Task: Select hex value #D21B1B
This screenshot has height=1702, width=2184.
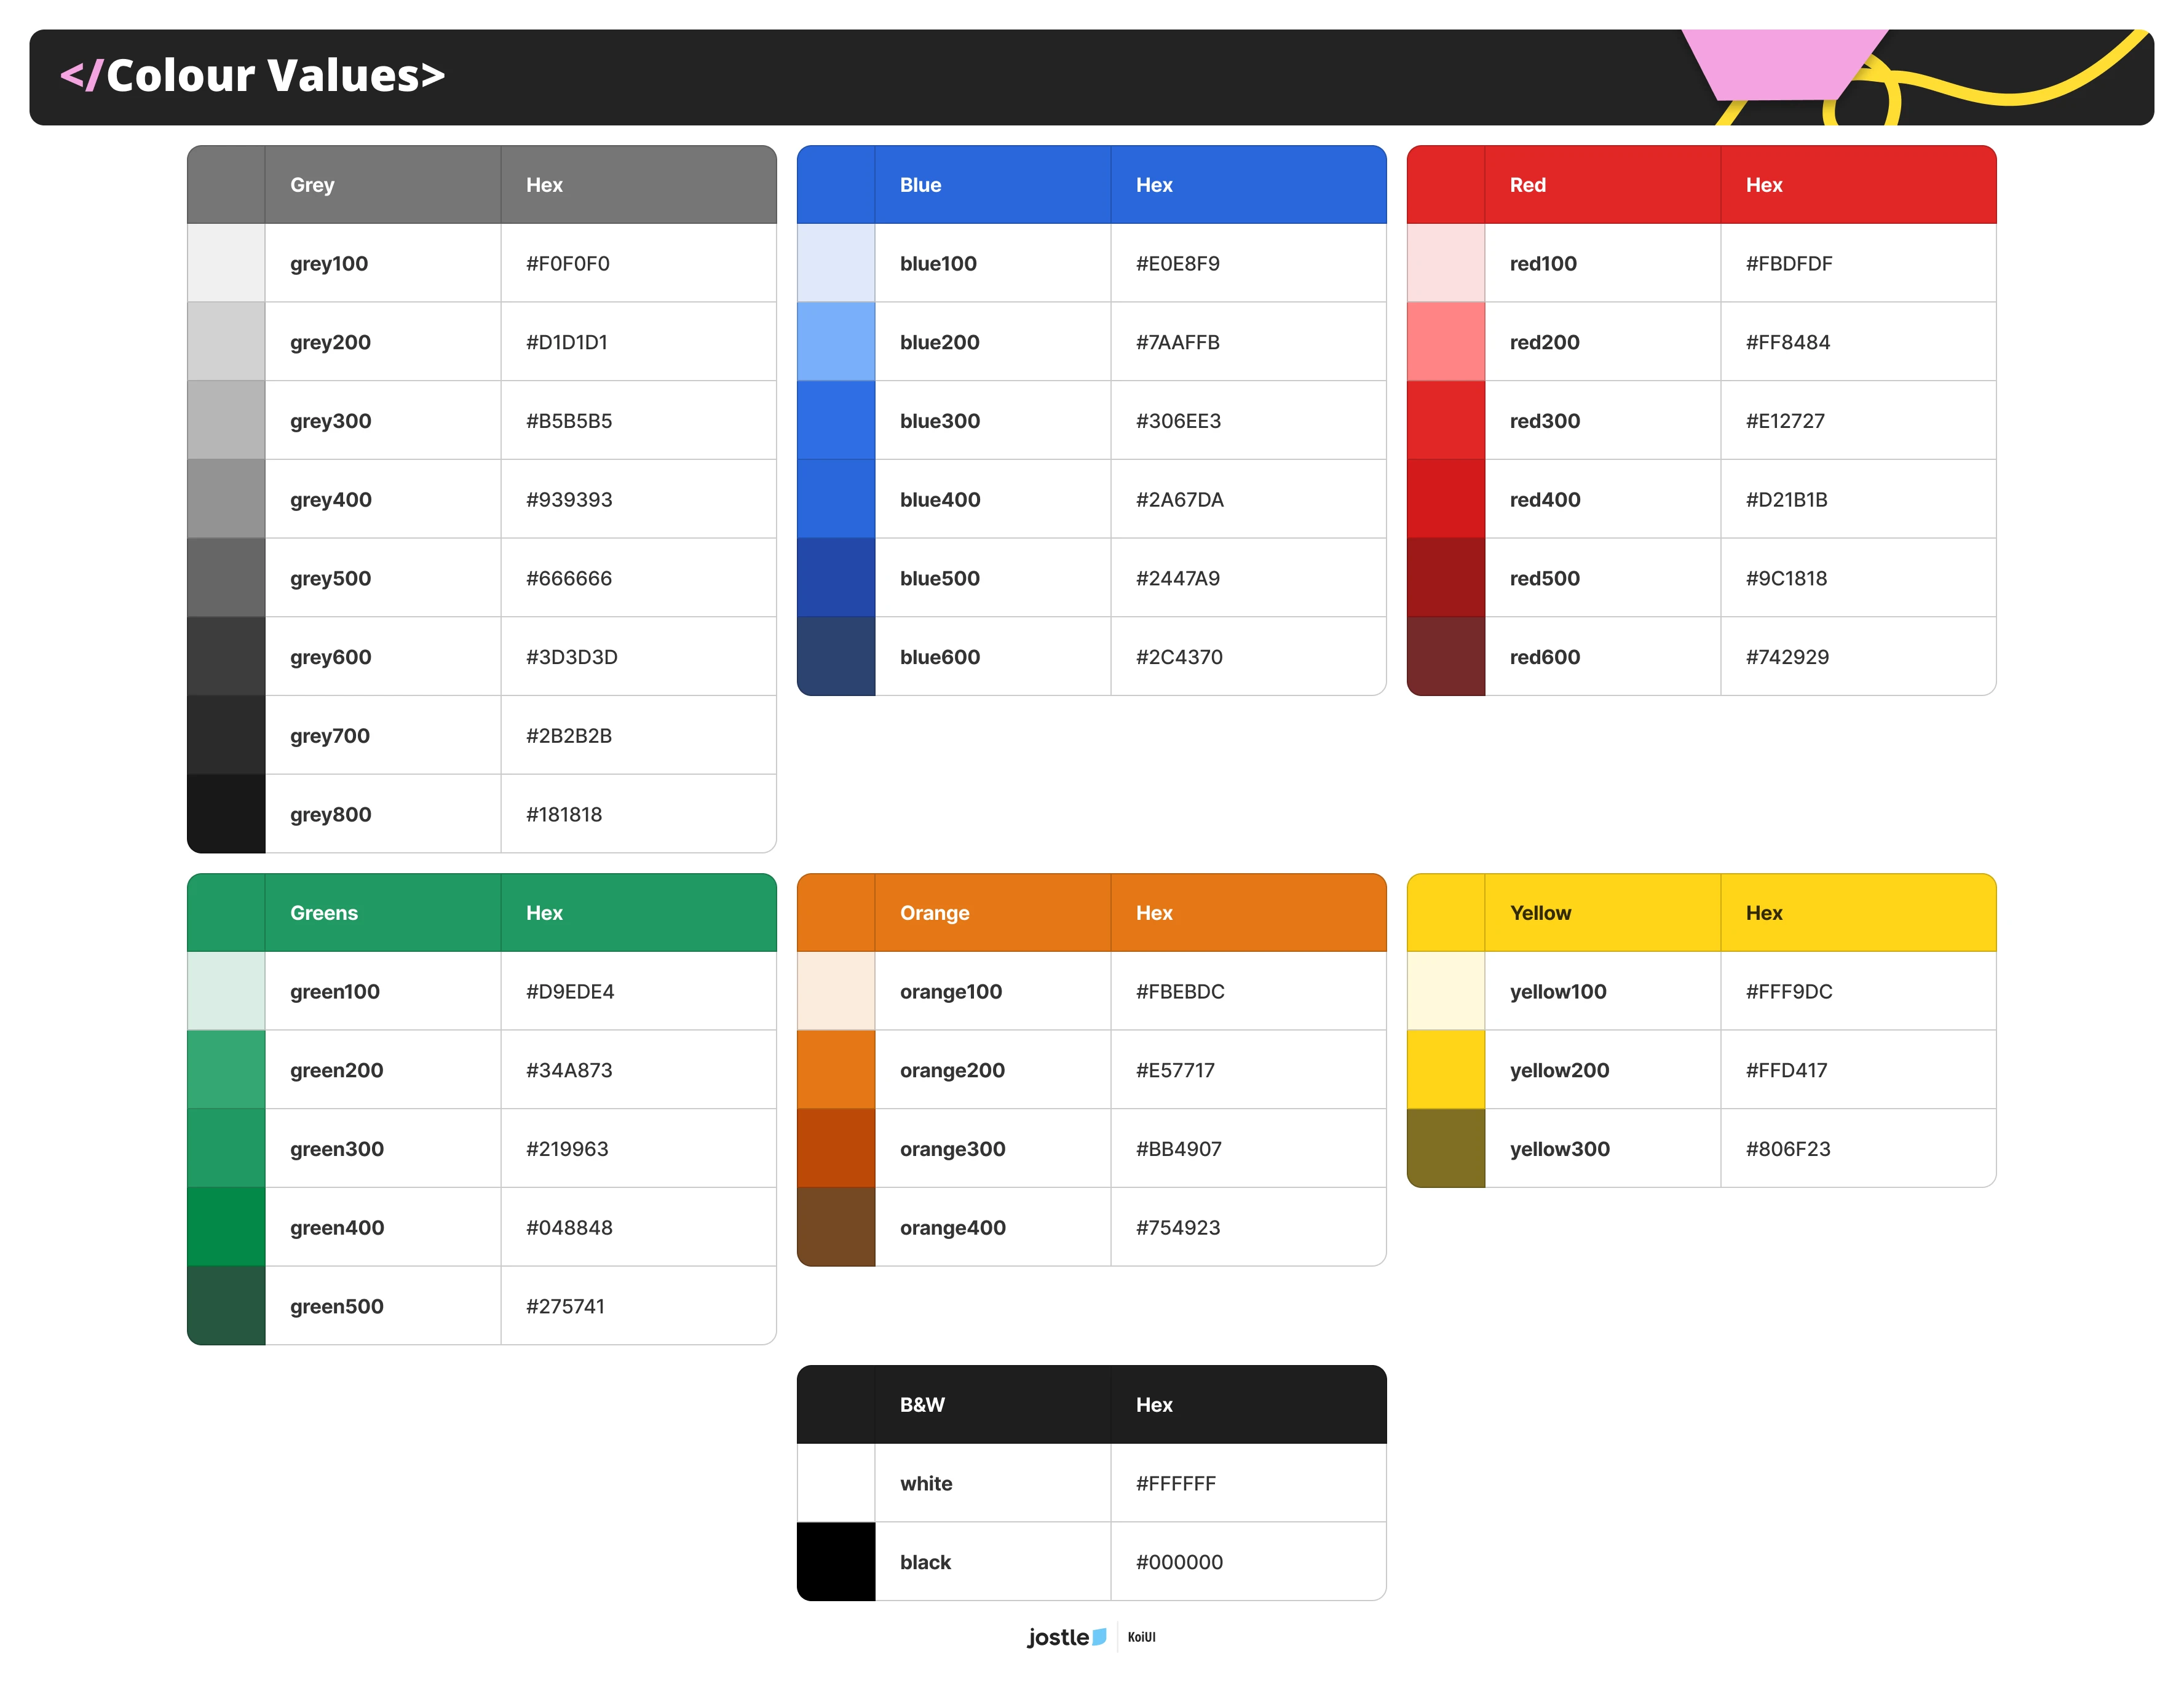Action: pyautogui.click(x=1786, y=500)
